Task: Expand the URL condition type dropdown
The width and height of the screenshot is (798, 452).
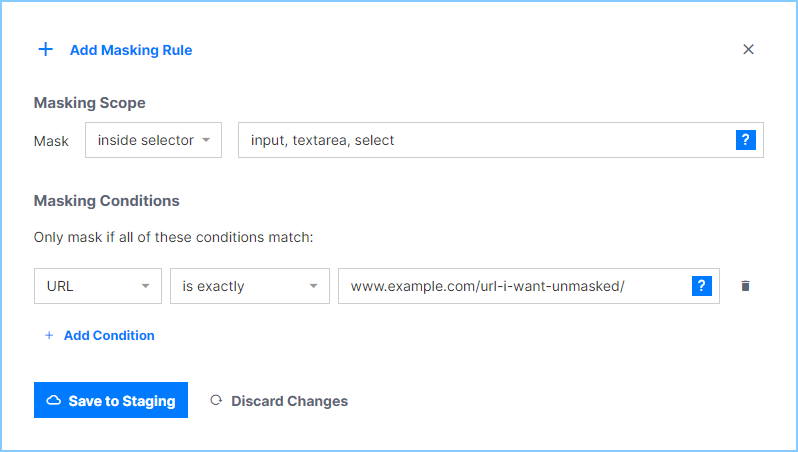Action: pyautogui.click(x=97, y=286)
